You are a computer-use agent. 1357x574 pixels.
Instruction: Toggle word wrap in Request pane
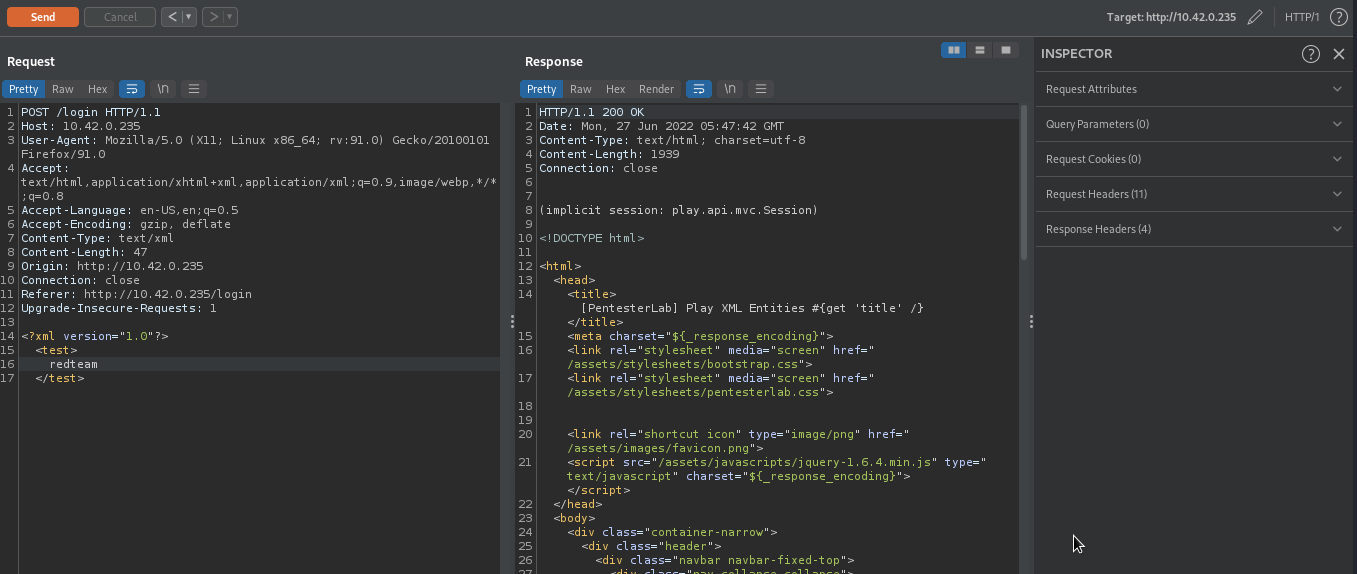click(x=132, y=89)
